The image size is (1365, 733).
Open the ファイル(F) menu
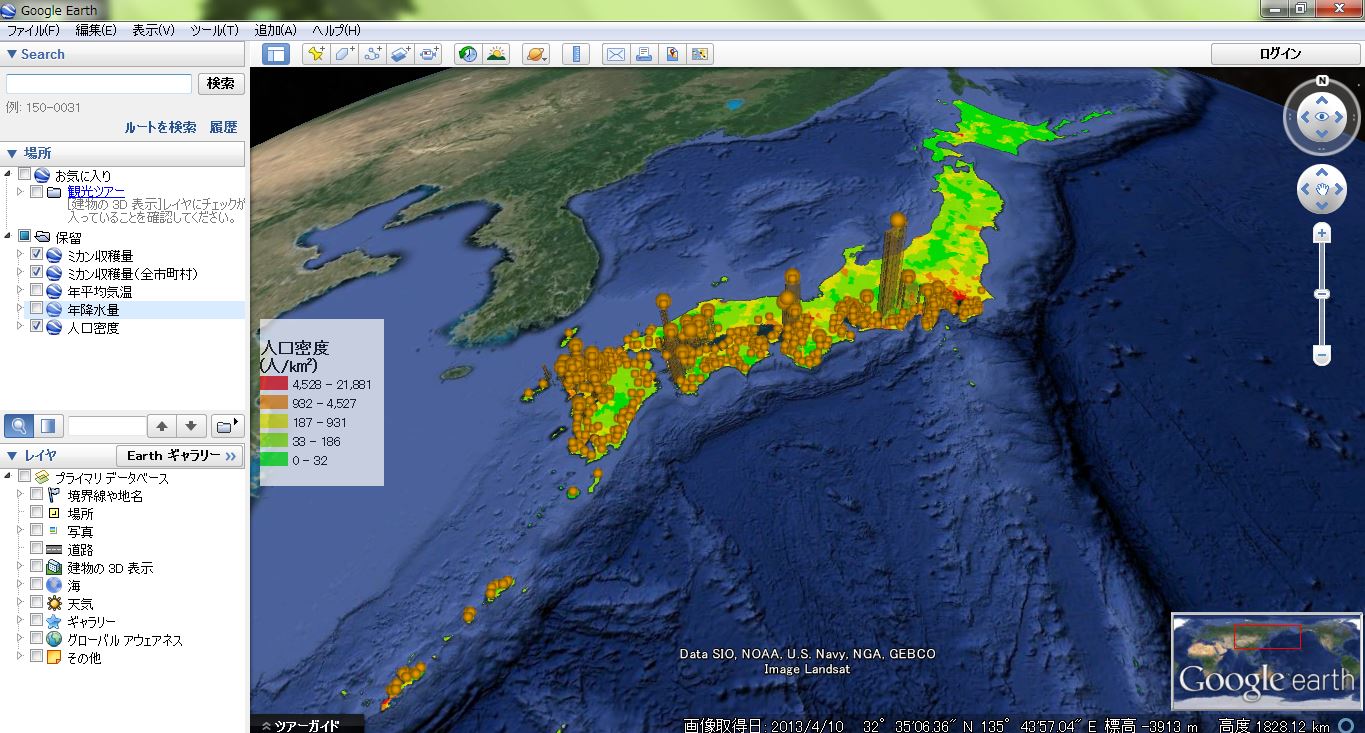pyautogui.click(x=34, y=30)
